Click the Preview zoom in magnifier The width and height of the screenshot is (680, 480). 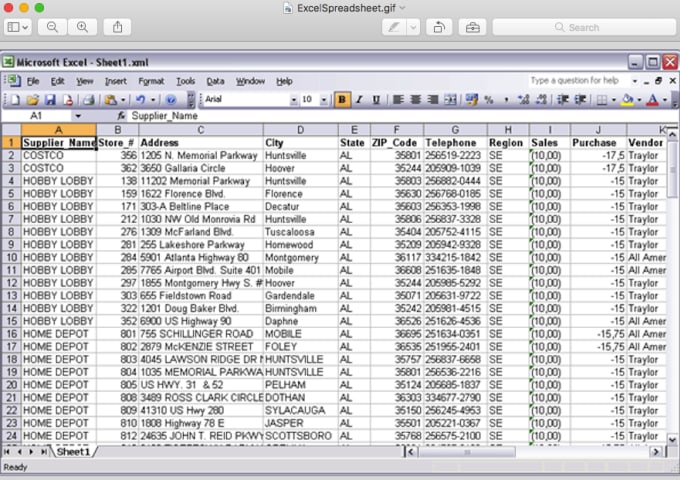pos(82,27)
